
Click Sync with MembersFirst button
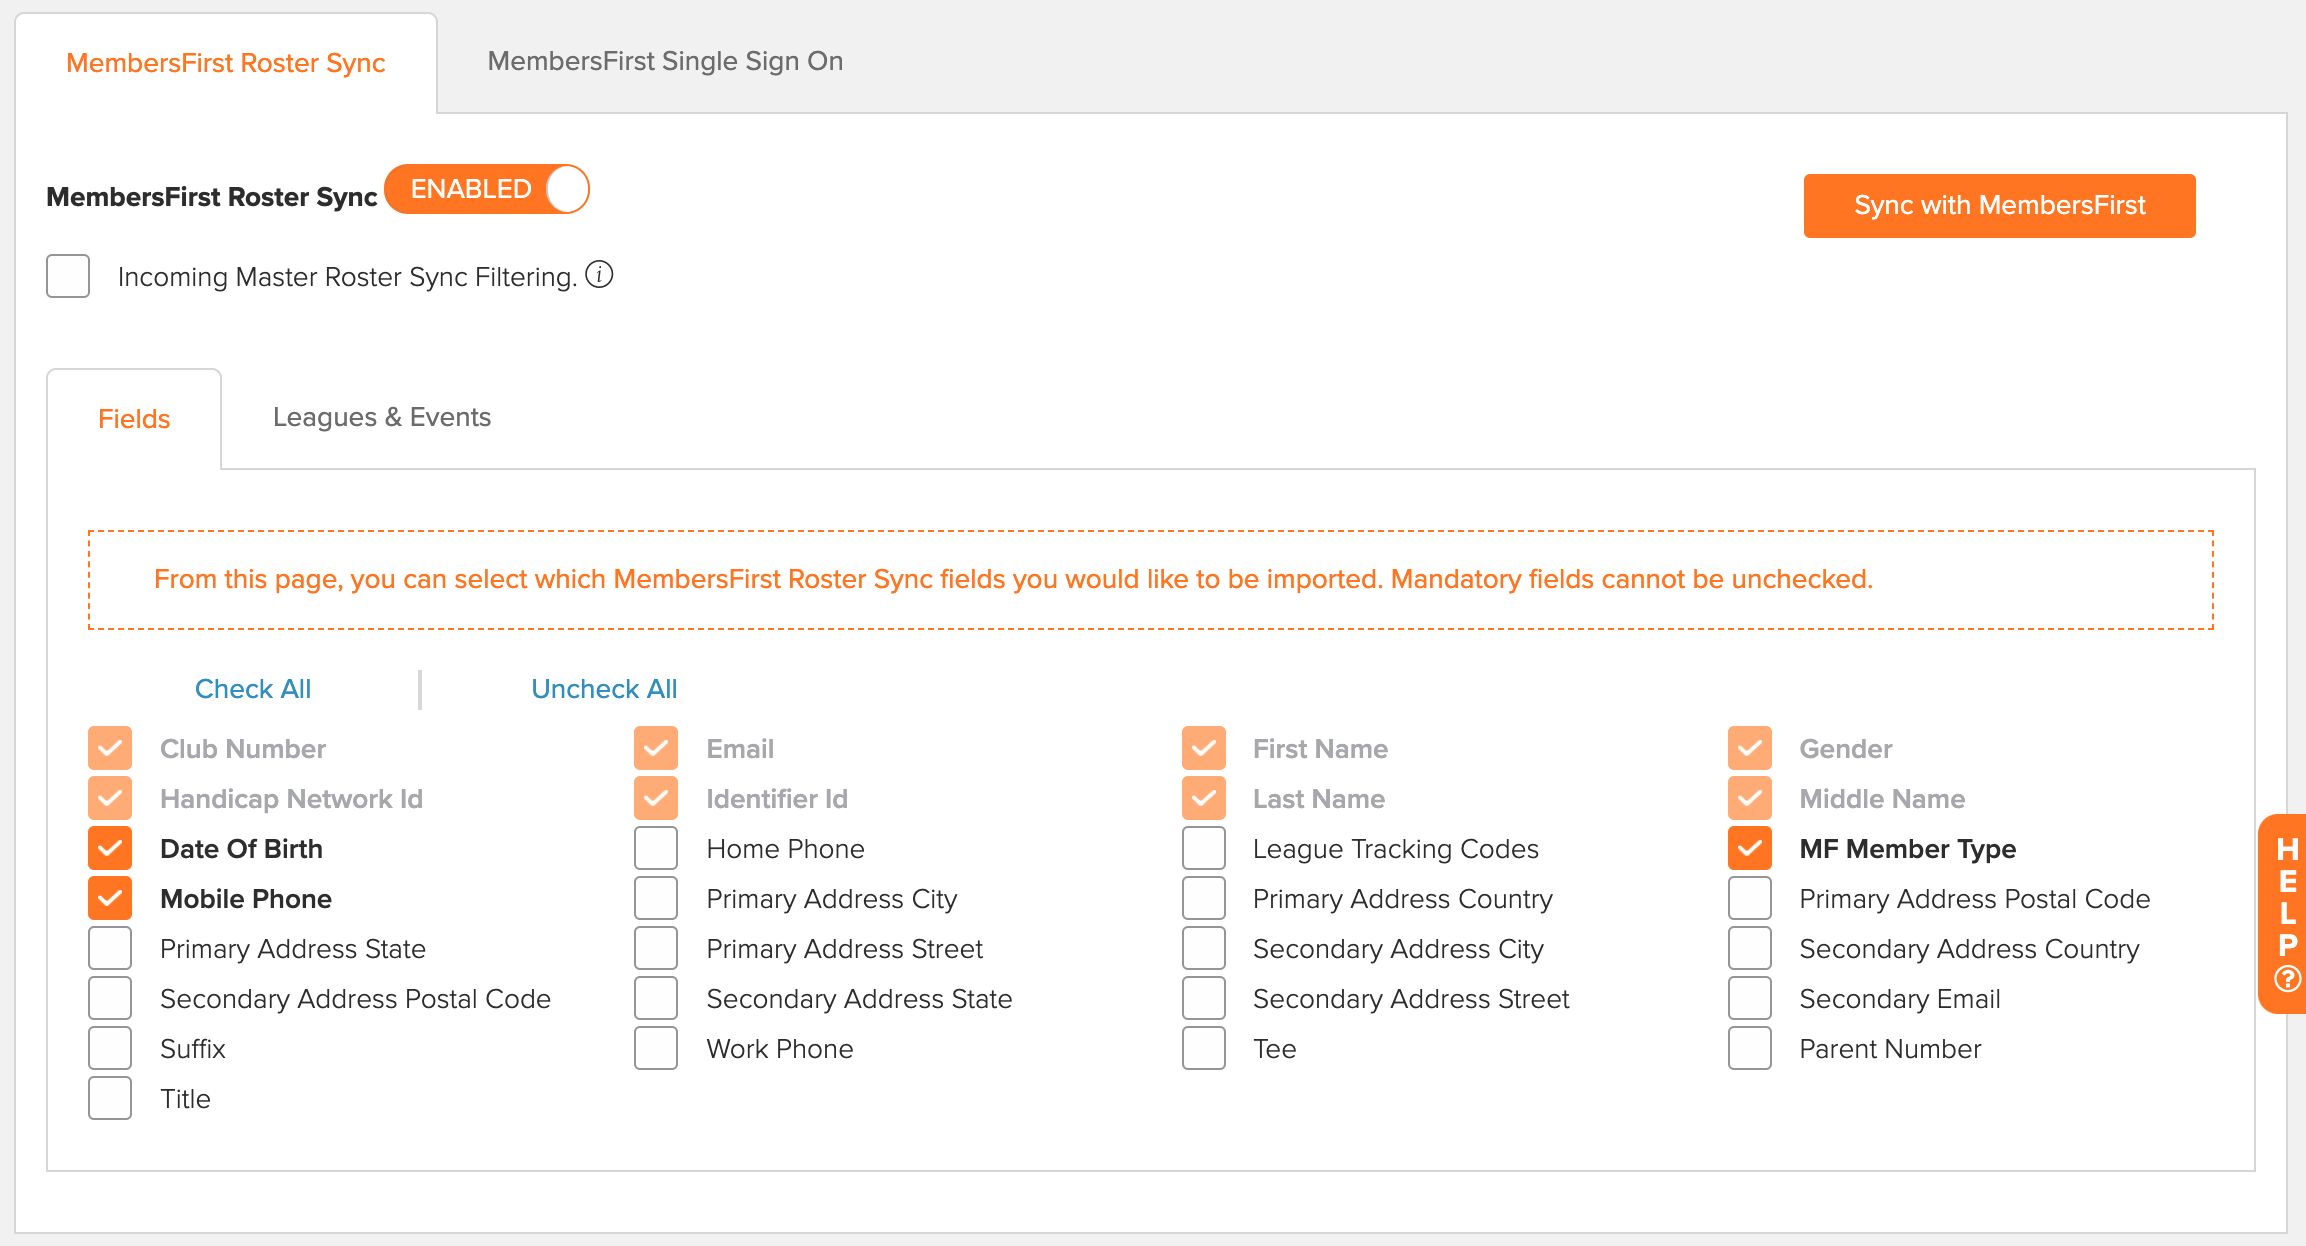coord(1999,206)
